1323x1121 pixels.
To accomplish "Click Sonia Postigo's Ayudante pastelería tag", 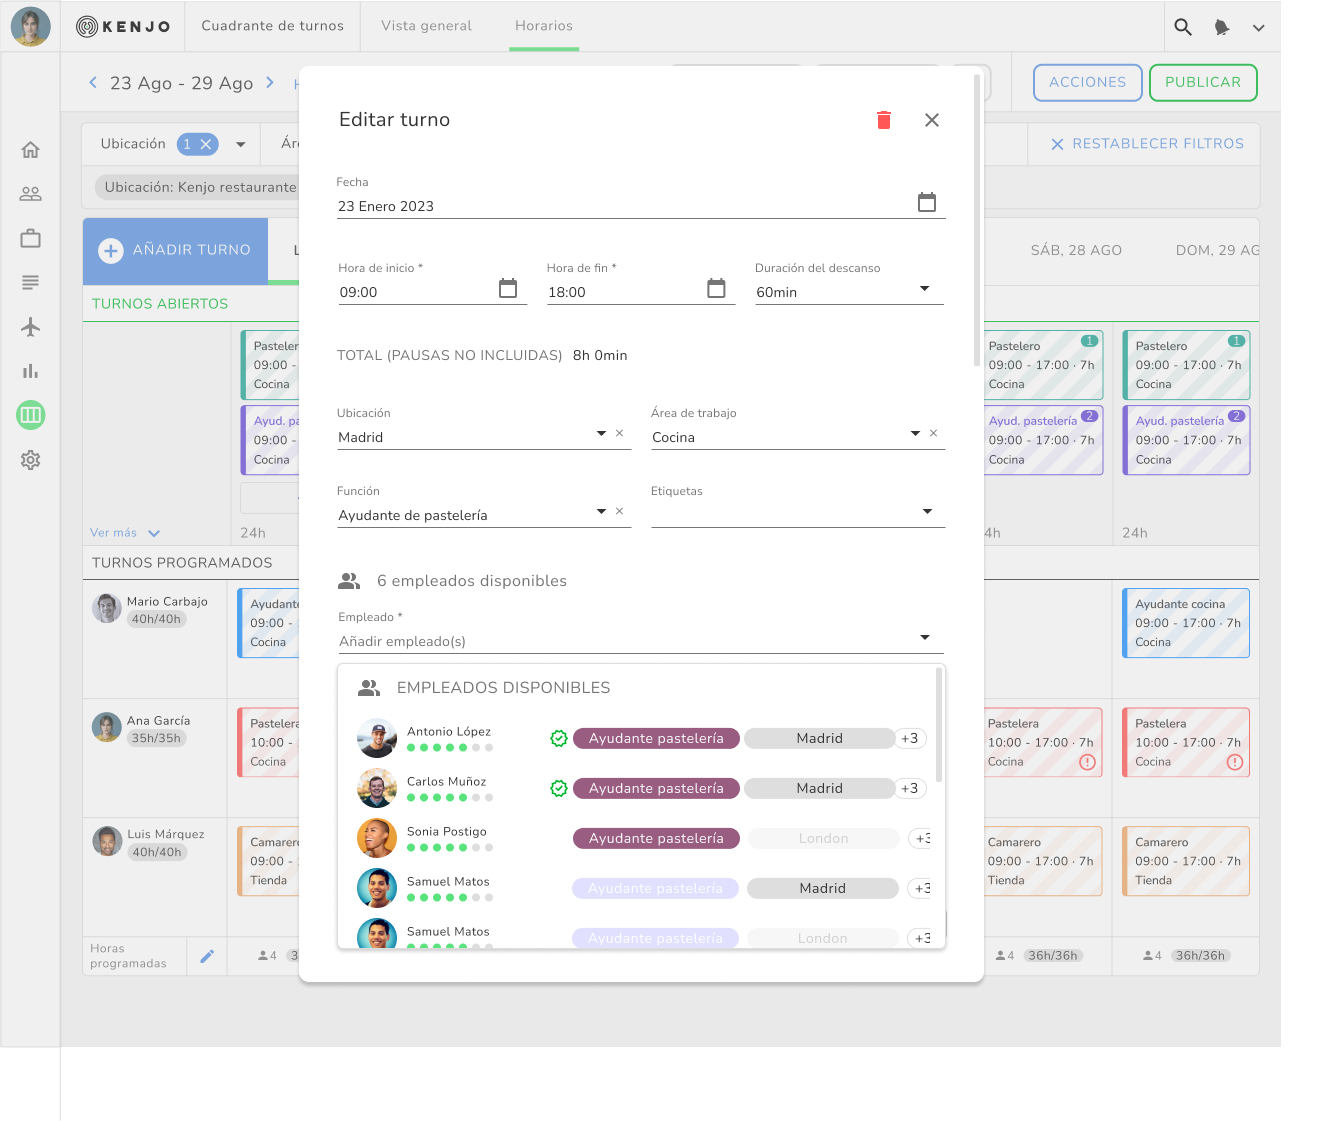I will 656,838.
